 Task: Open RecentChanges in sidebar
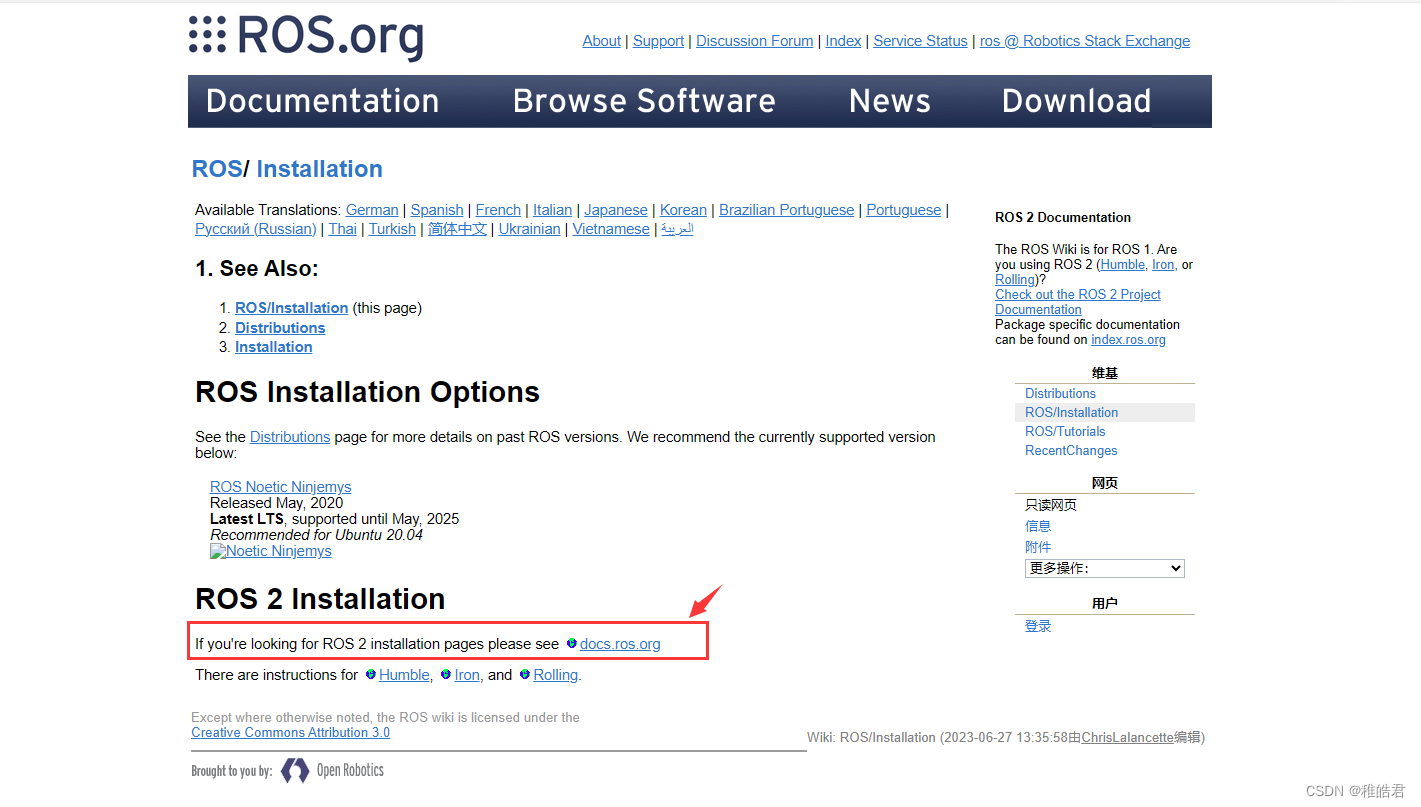pyautogui.click(x=1071, y=451)
